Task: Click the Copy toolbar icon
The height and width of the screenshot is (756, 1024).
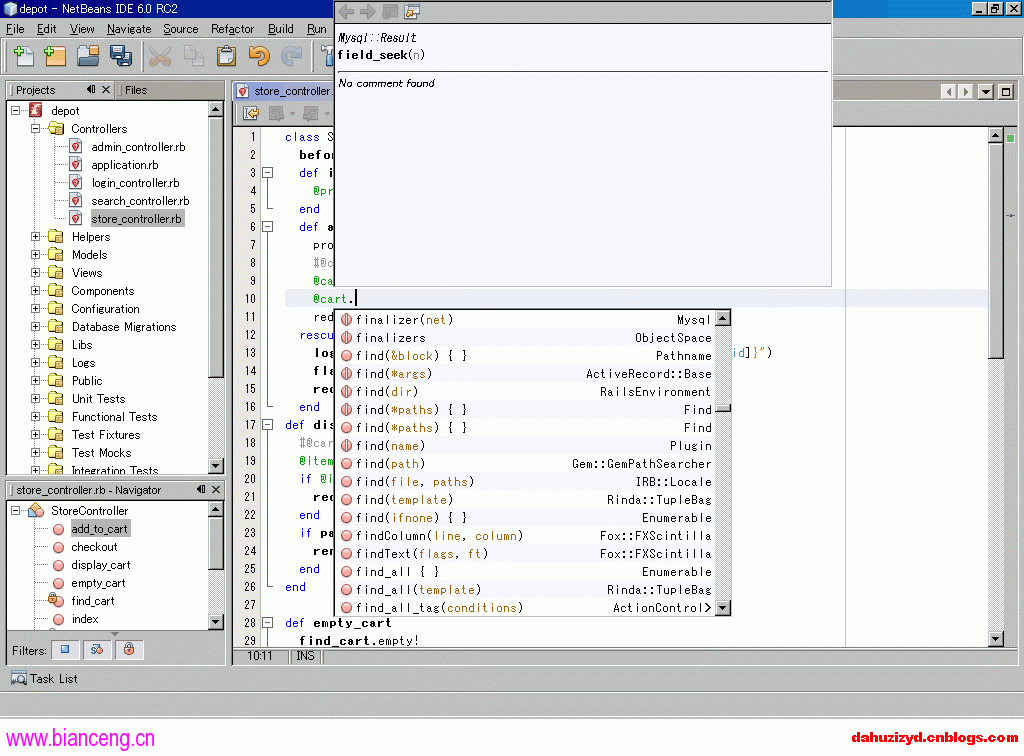Action: (193, 56)
